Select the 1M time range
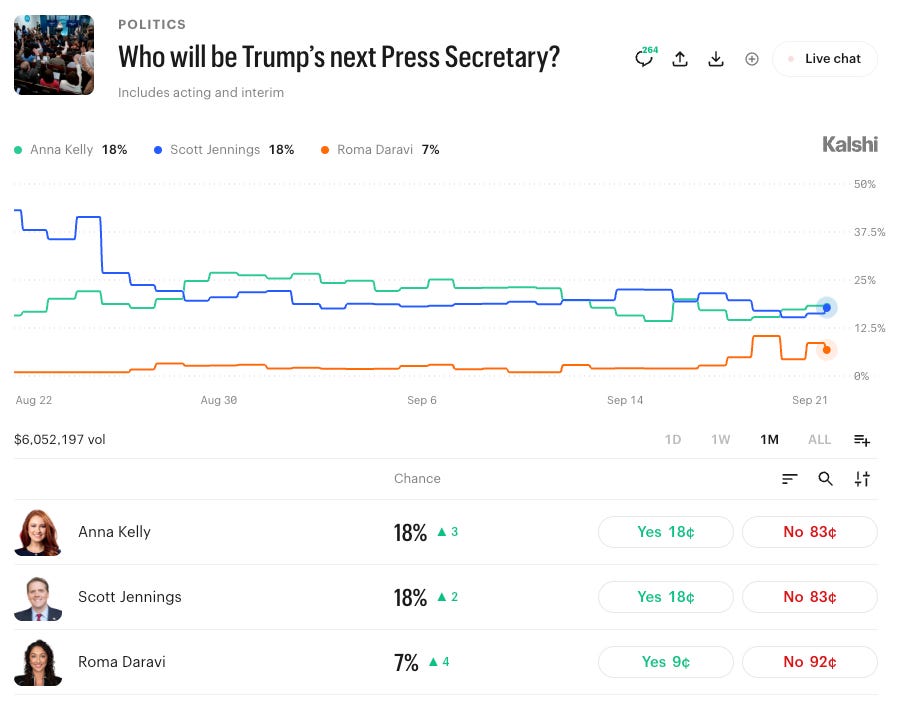 [769, 439]
